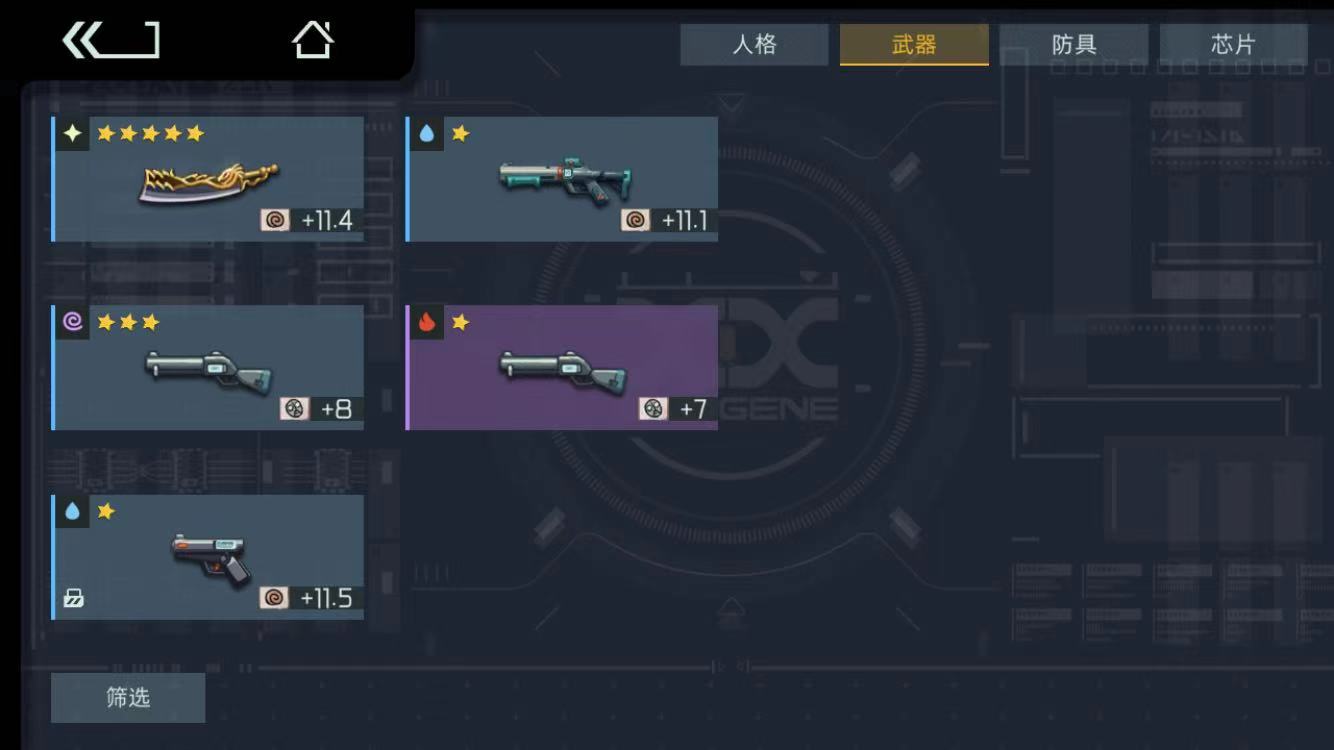The width and height of the screenshot is (1334, 750).
Task: Select the purple-highlighted shotgun with +7
Action: point(562,368)
